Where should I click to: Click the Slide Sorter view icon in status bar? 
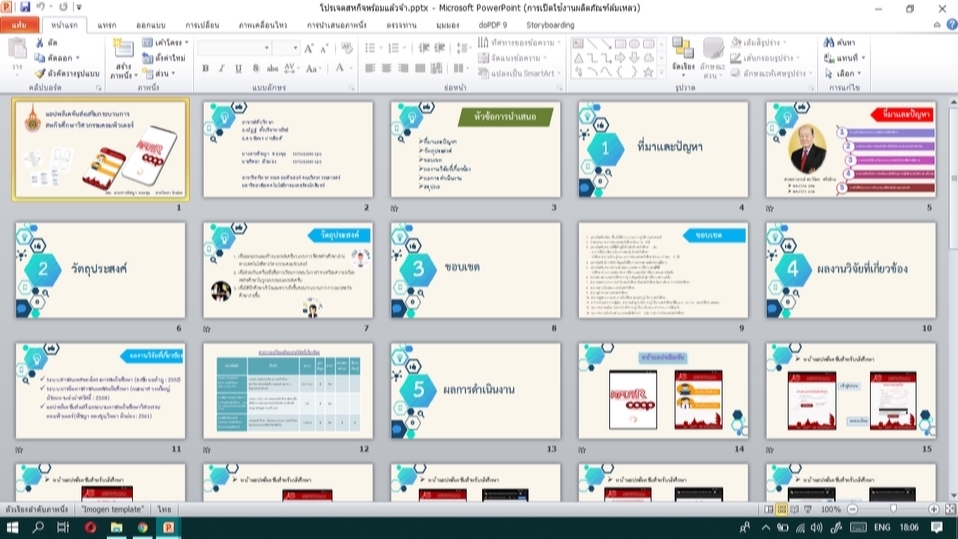point(781,509)
